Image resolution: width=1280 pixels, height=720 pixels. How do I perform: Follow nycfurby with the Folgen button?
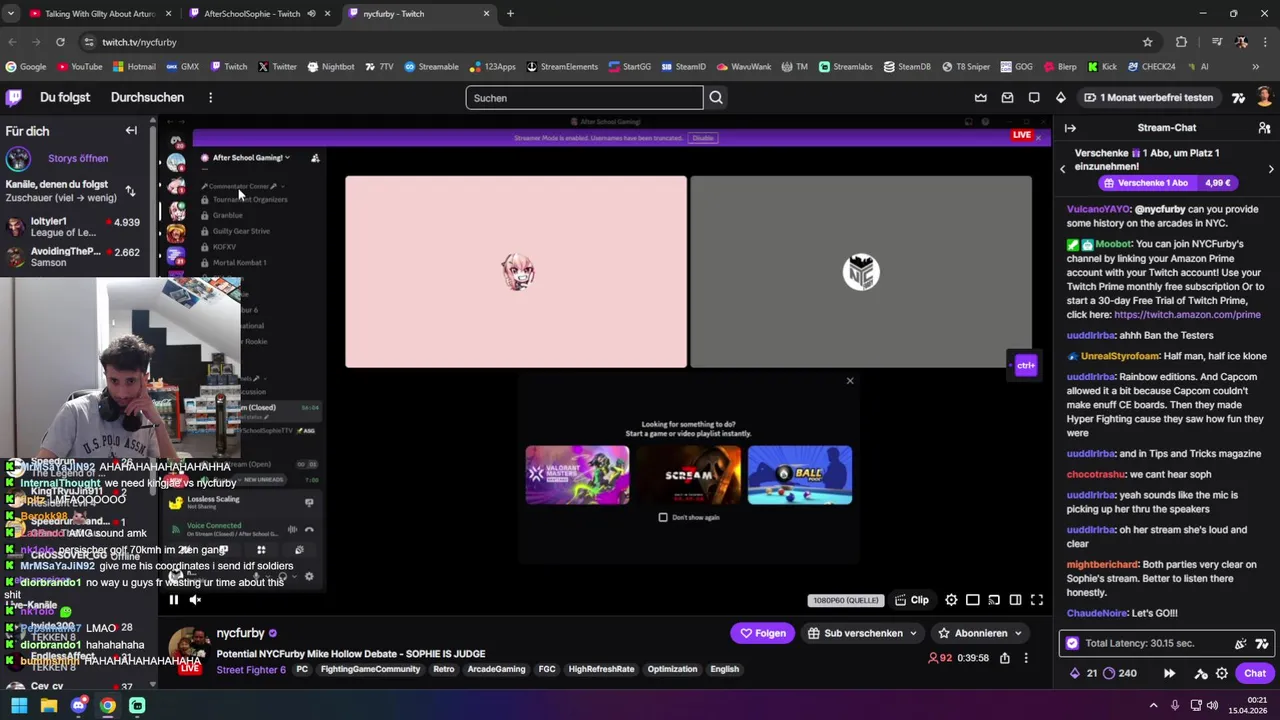(762, 633)
